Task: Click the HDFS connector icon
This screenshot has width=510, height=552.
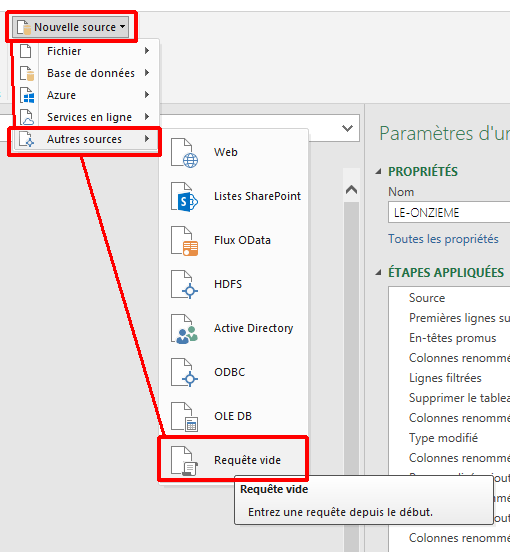Action: tap(184, 285)
